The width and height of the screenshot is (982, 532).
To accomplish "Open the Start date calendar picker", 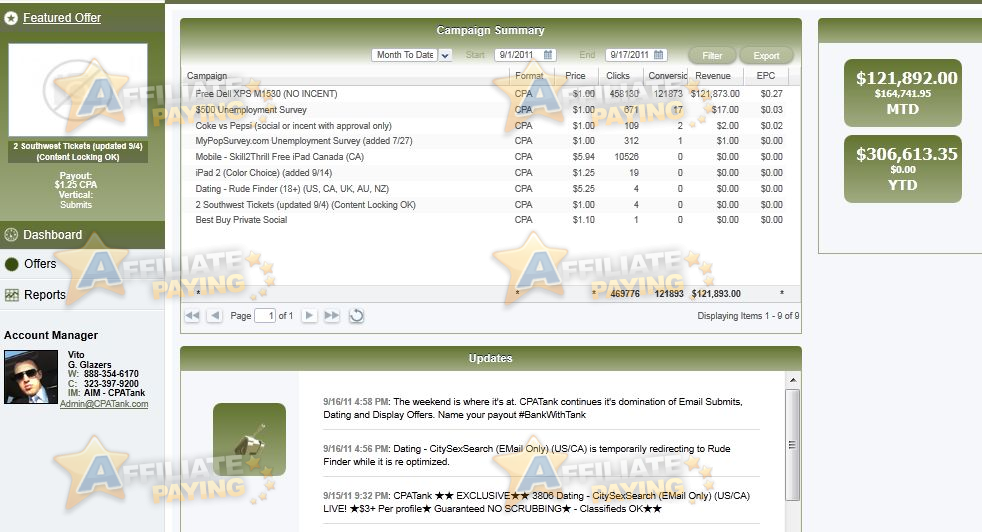I will click(548, 55).
